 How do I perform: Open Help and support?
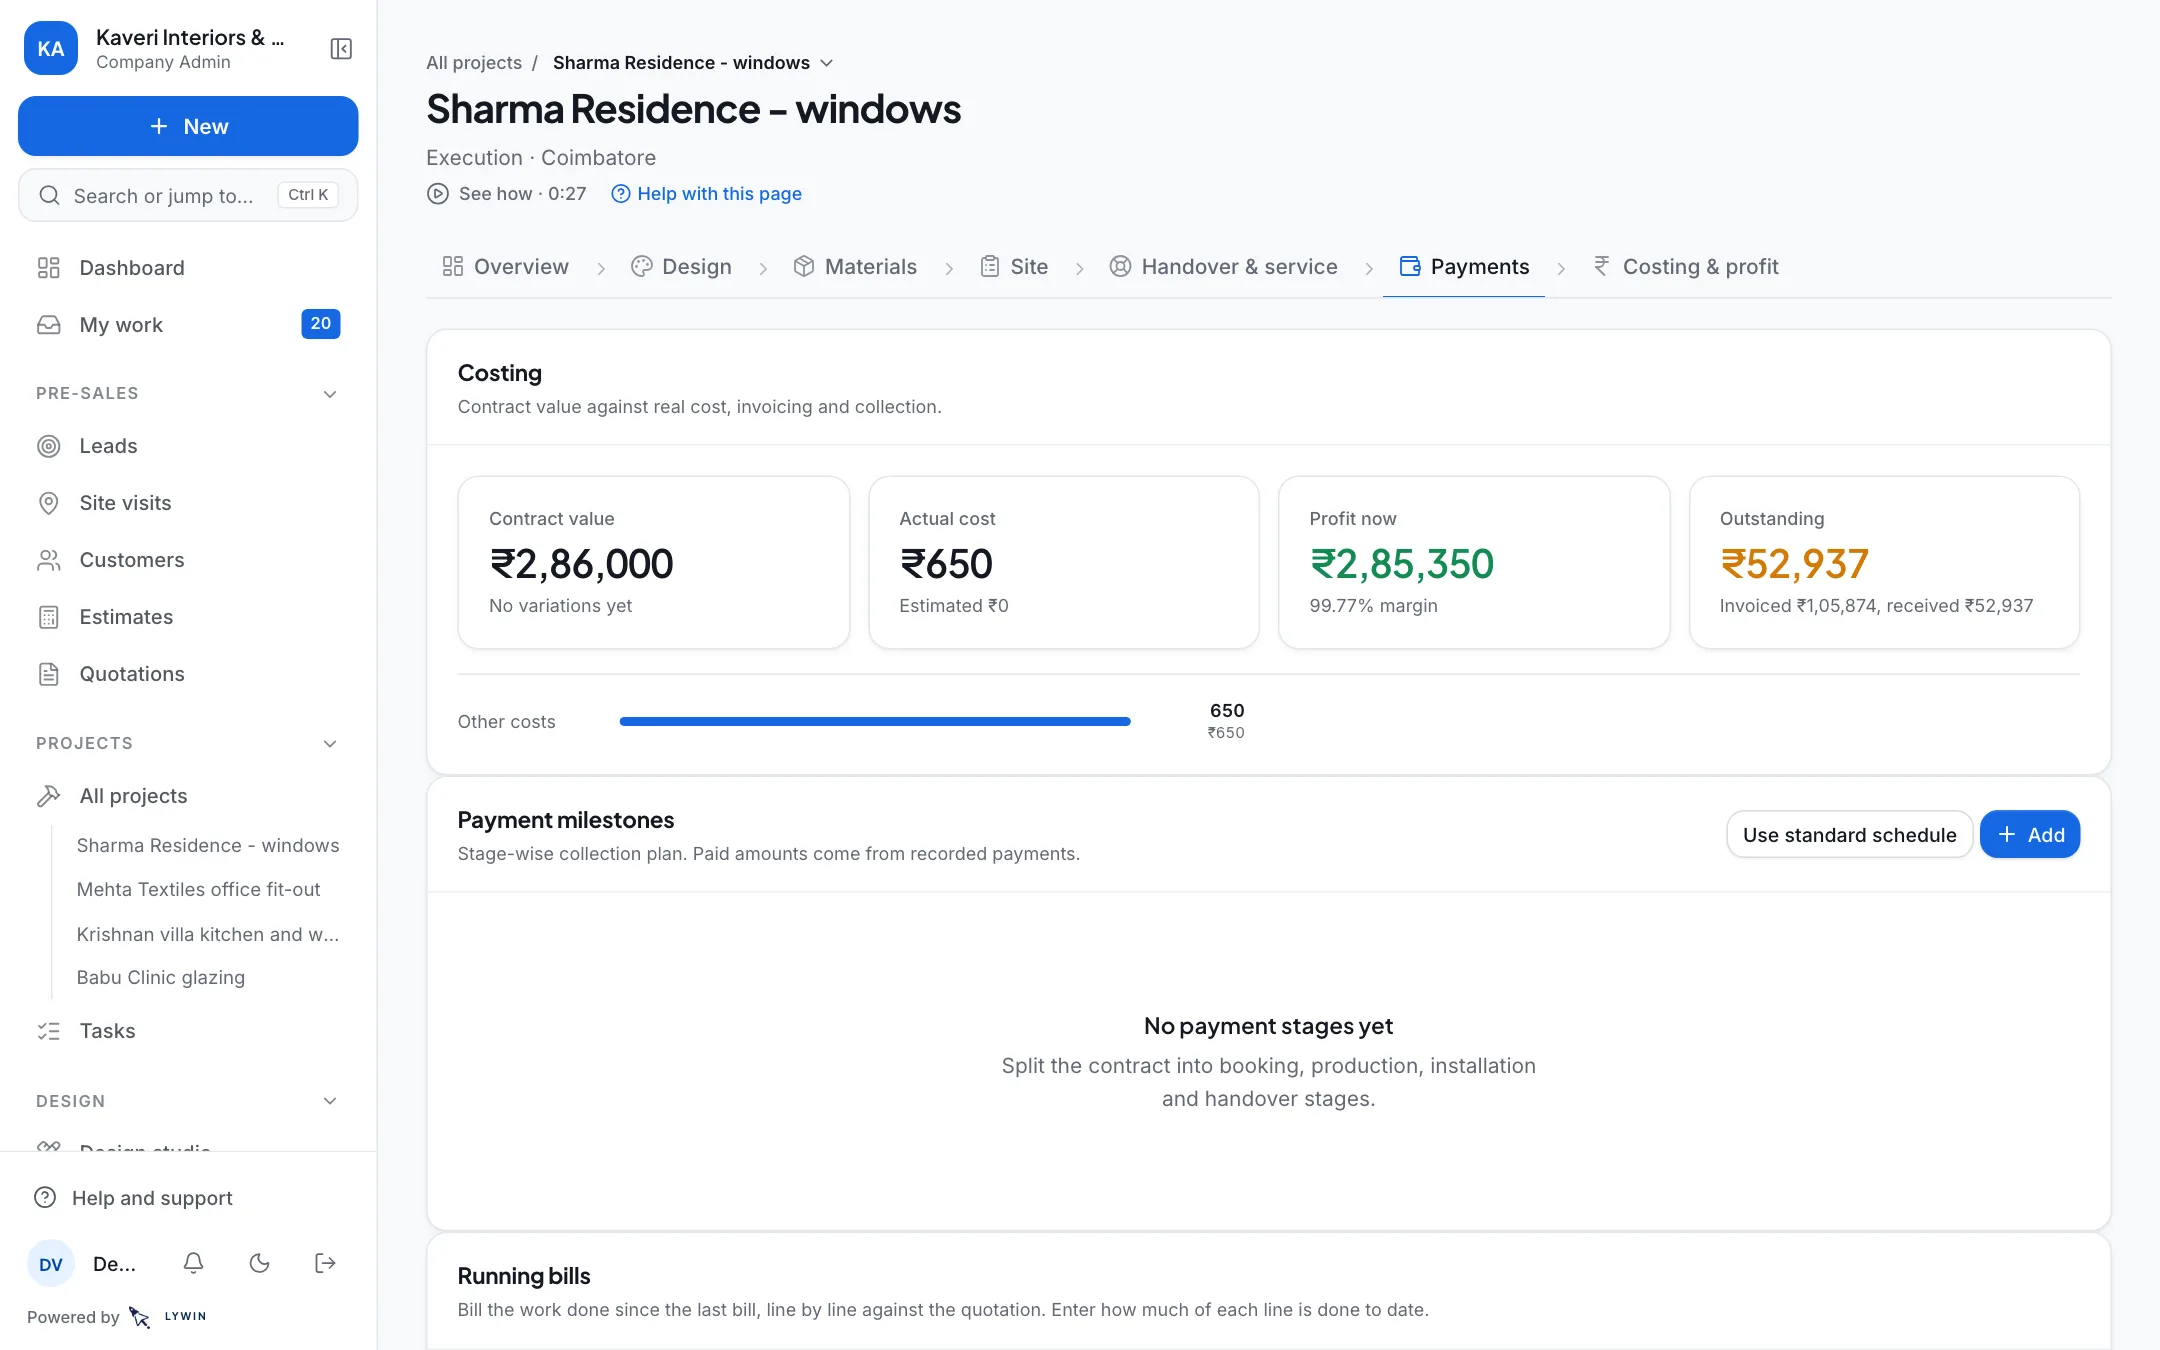[x=188, y=1198]
